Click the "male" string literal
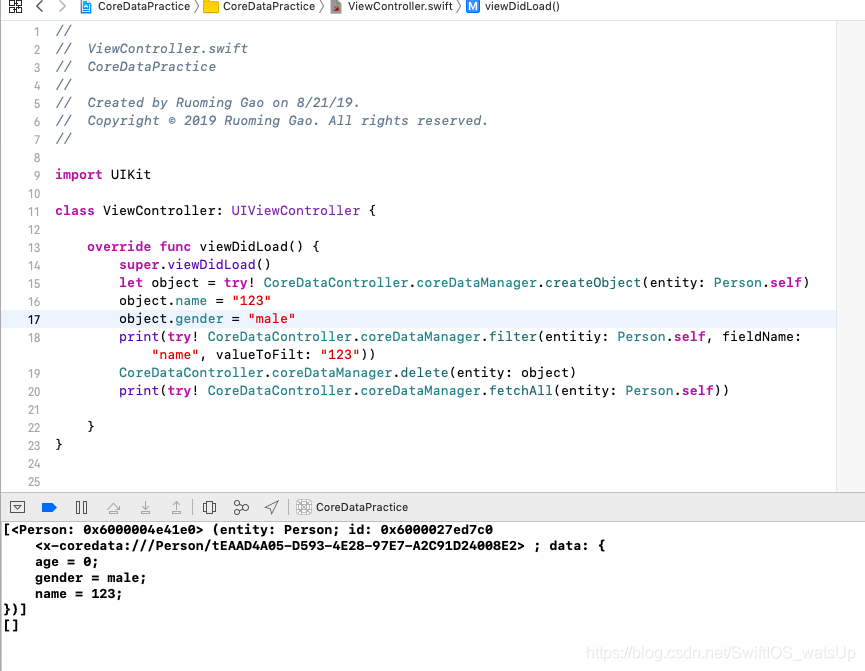This screenshot has width=865, height=671. 271,318
